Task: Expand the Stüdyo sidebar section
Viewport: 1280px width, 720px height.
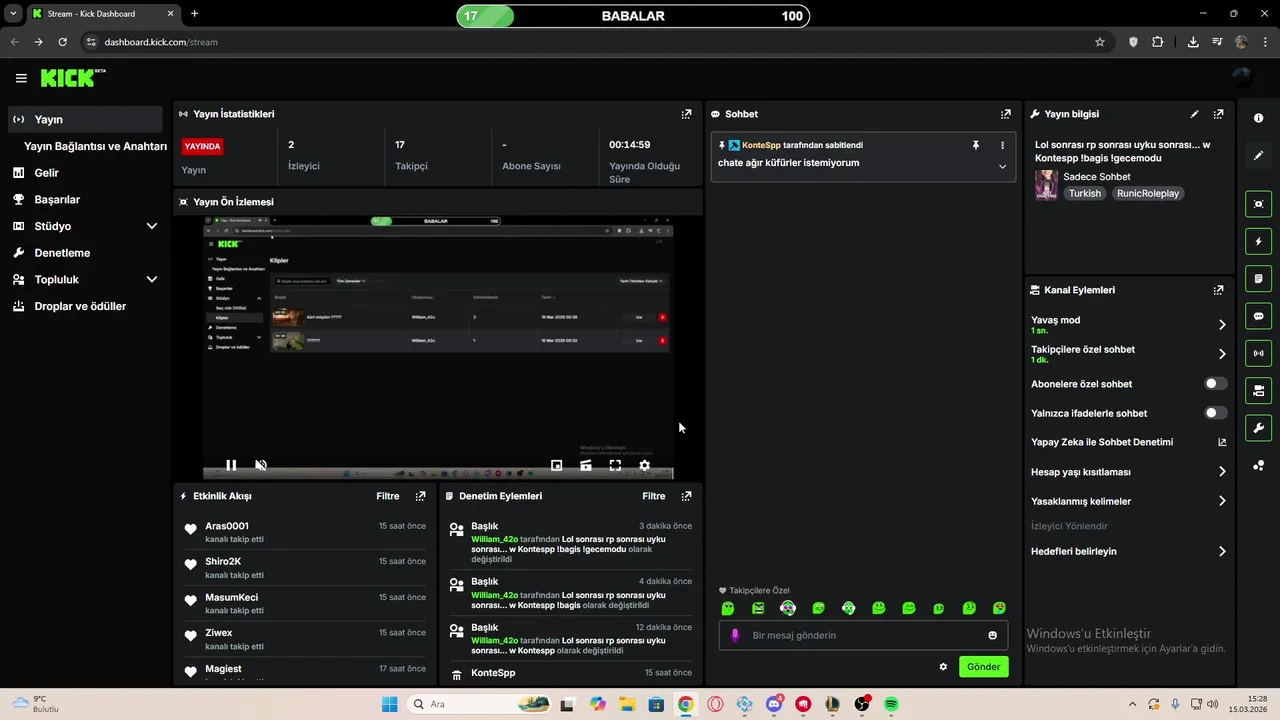Action: [x=152, y=226]
